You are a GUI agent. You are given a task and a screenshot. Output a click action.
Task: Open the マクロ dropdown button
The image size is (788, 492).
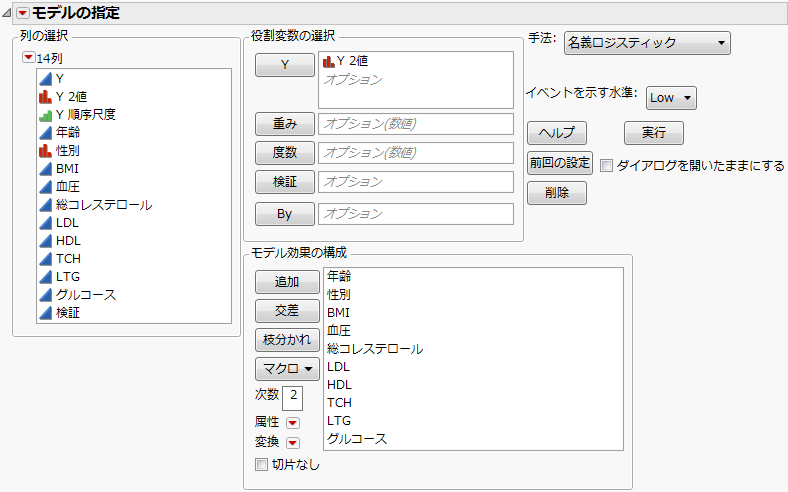(287, 368)
